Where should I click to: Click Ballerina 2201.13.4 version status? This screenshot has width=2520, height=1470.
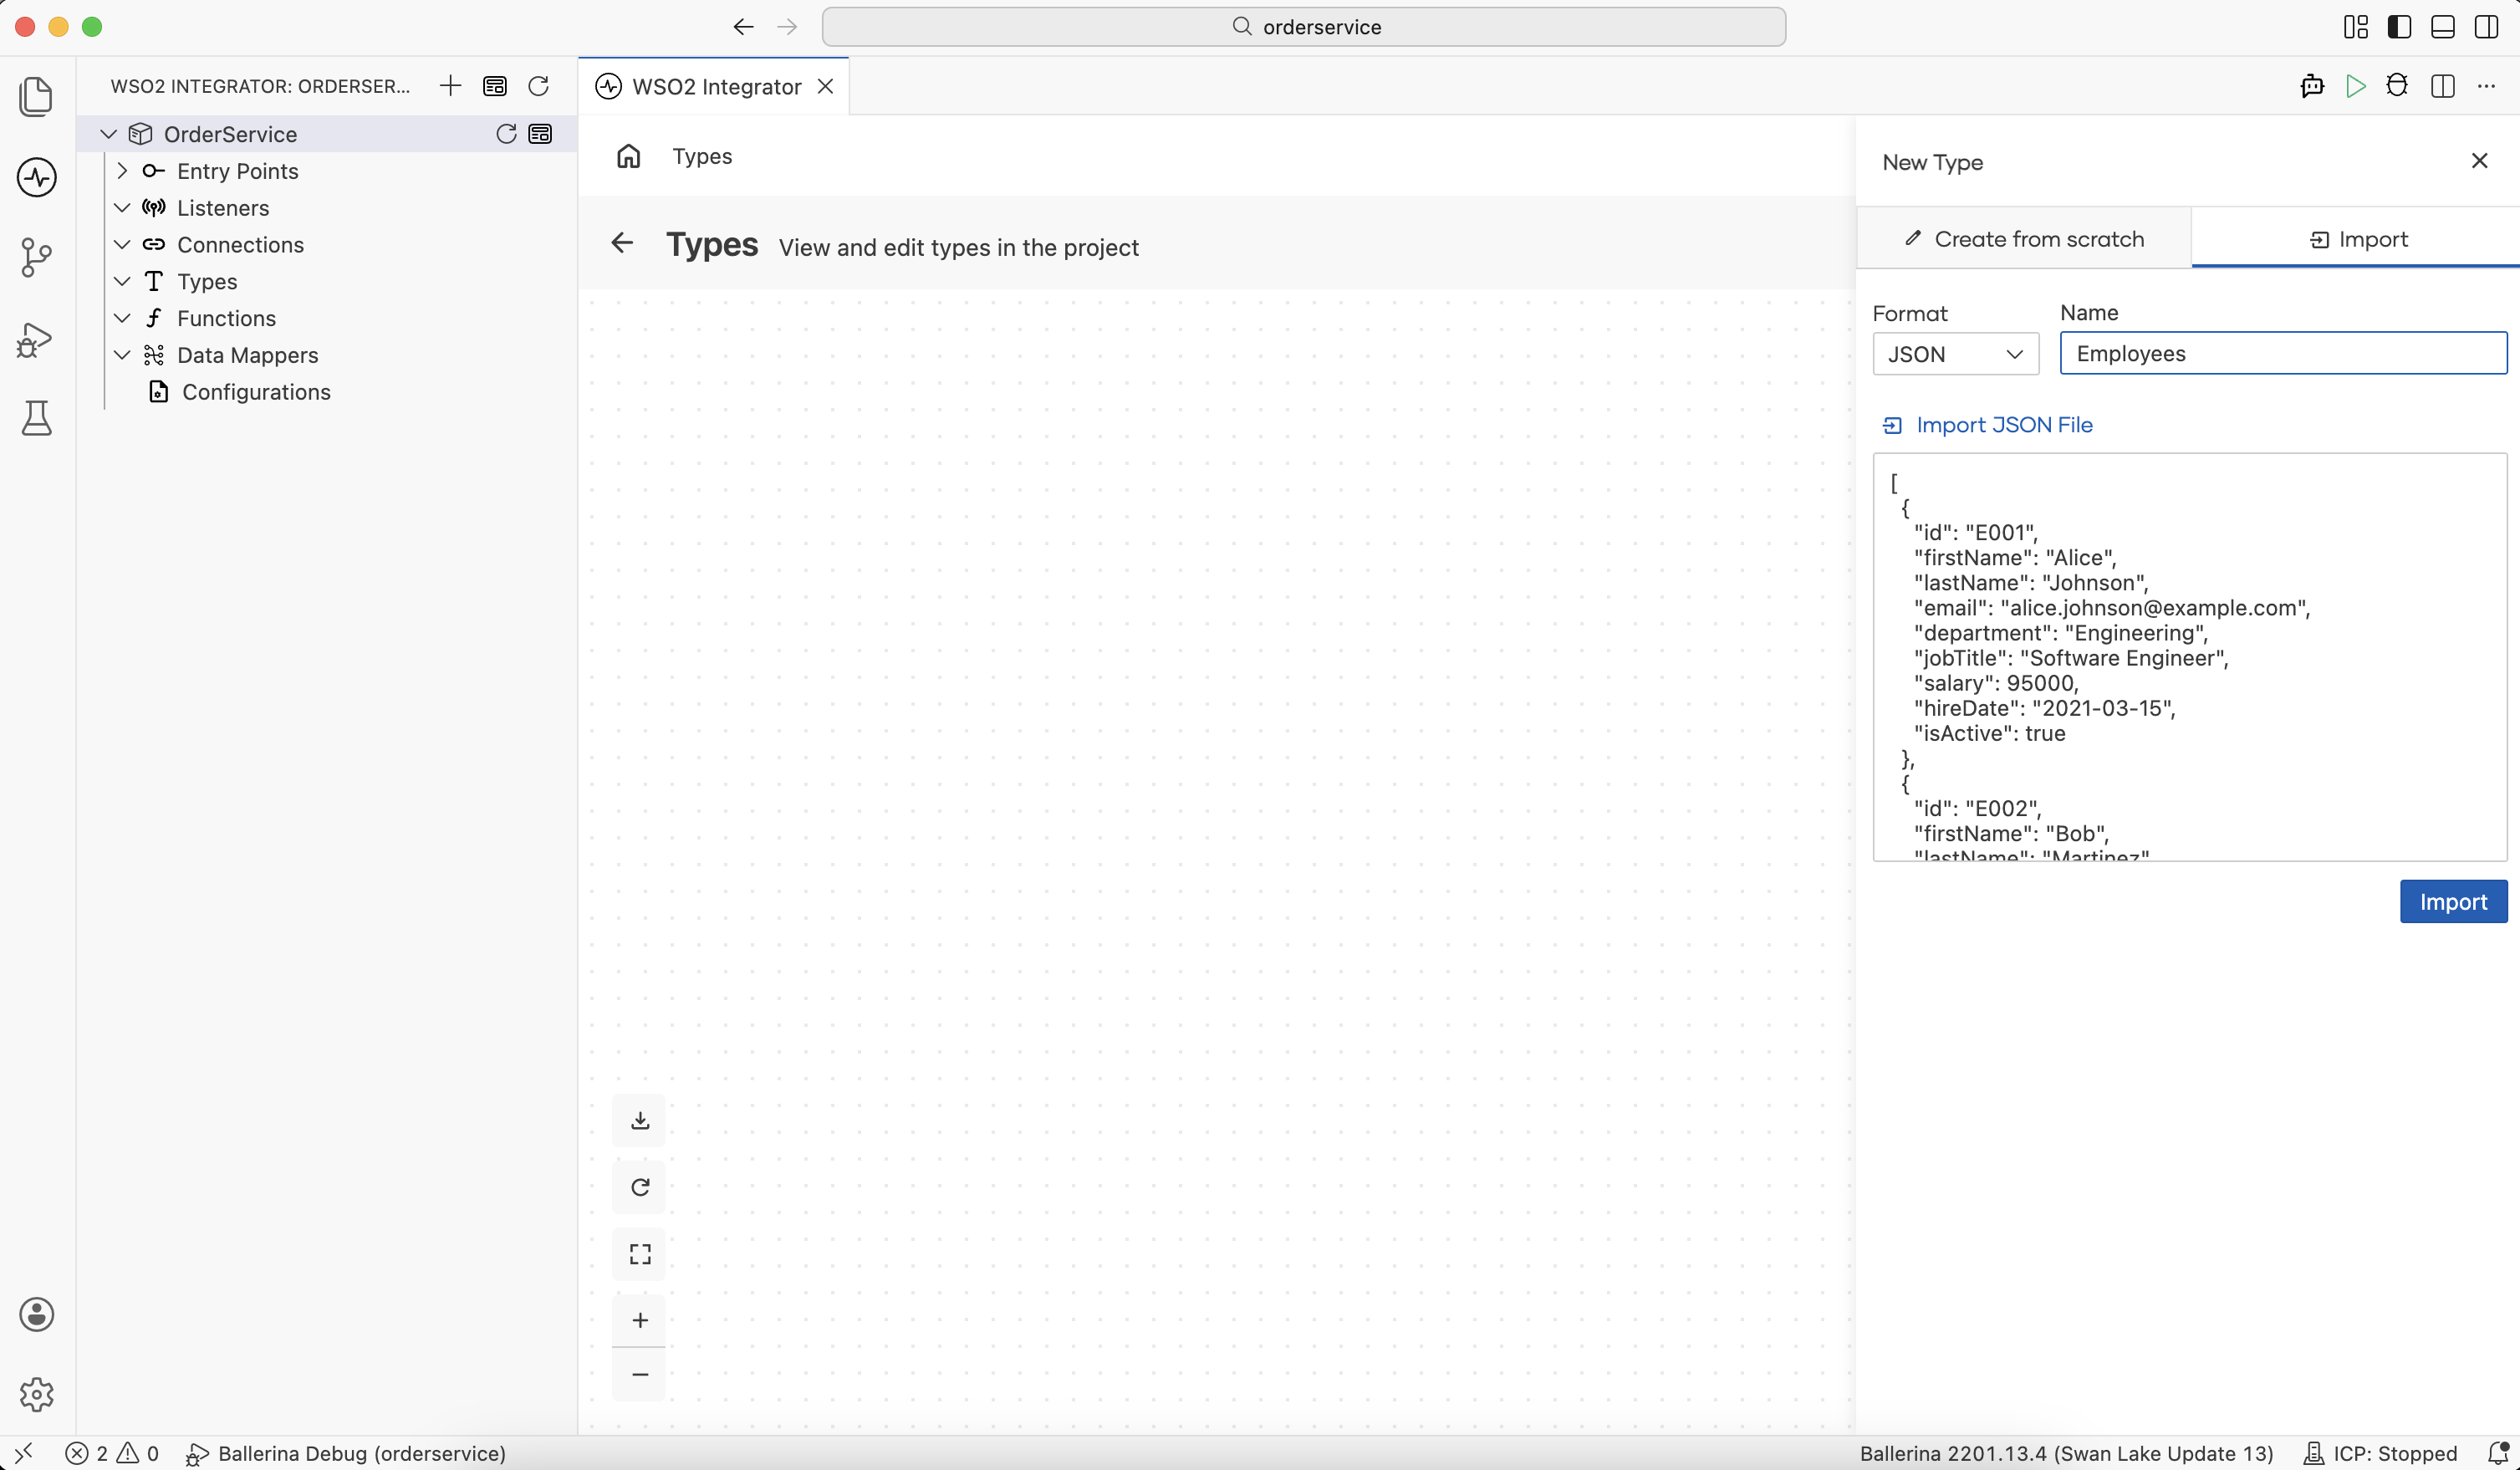[x=2066, y=1453]
